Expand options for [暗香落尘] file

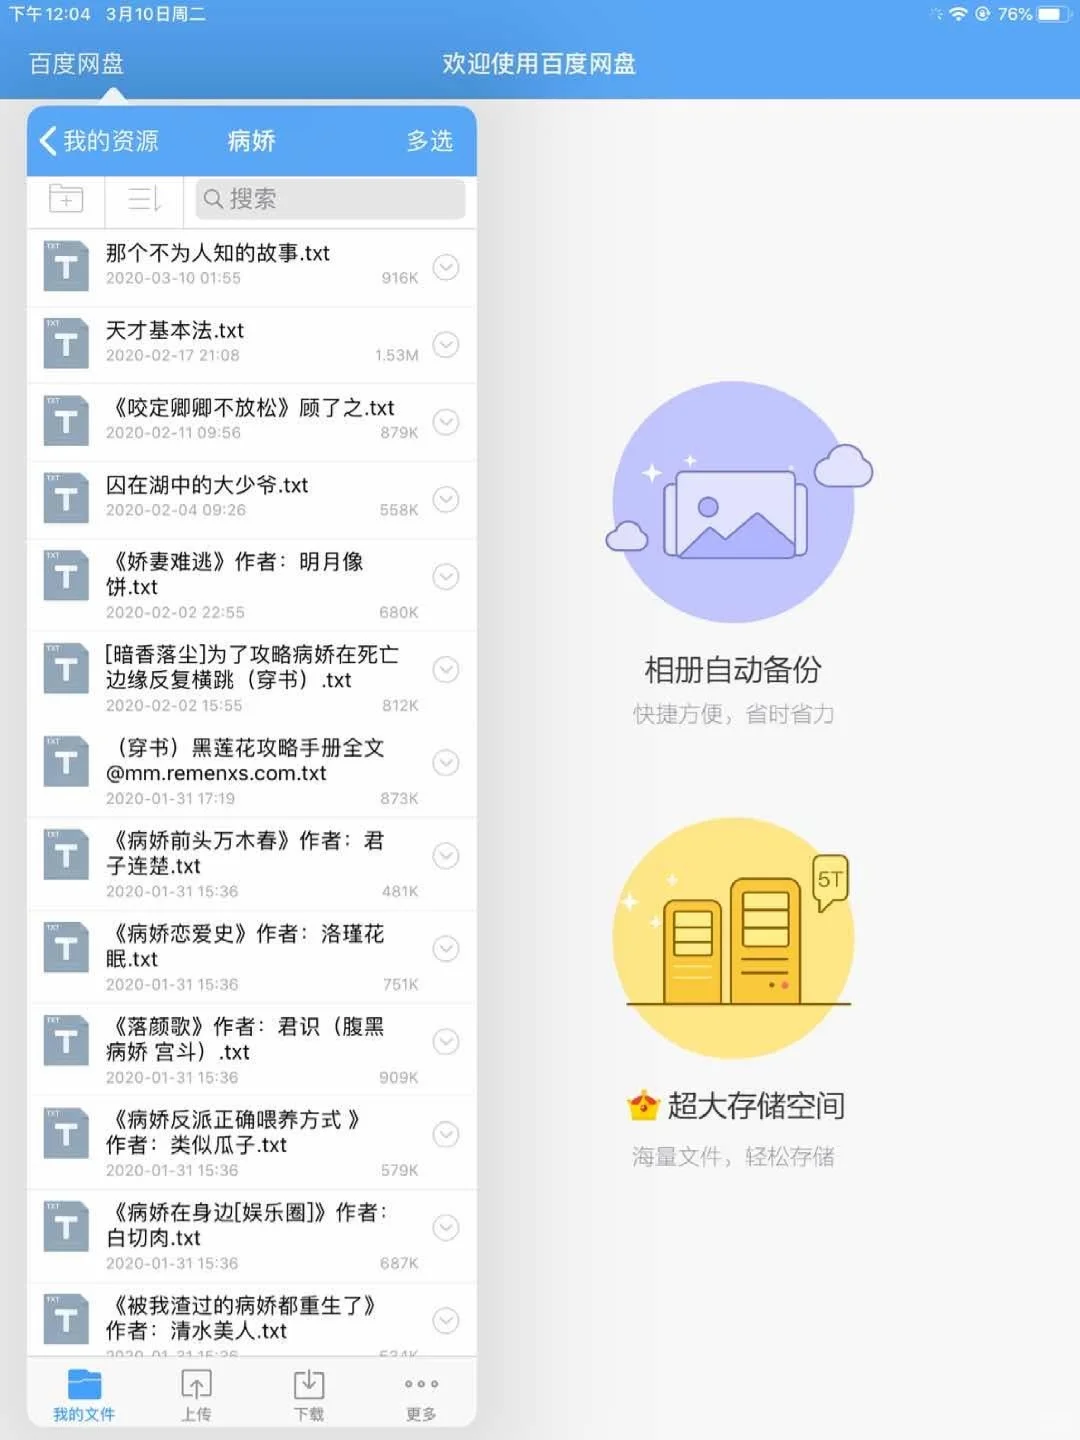point(445,669)
